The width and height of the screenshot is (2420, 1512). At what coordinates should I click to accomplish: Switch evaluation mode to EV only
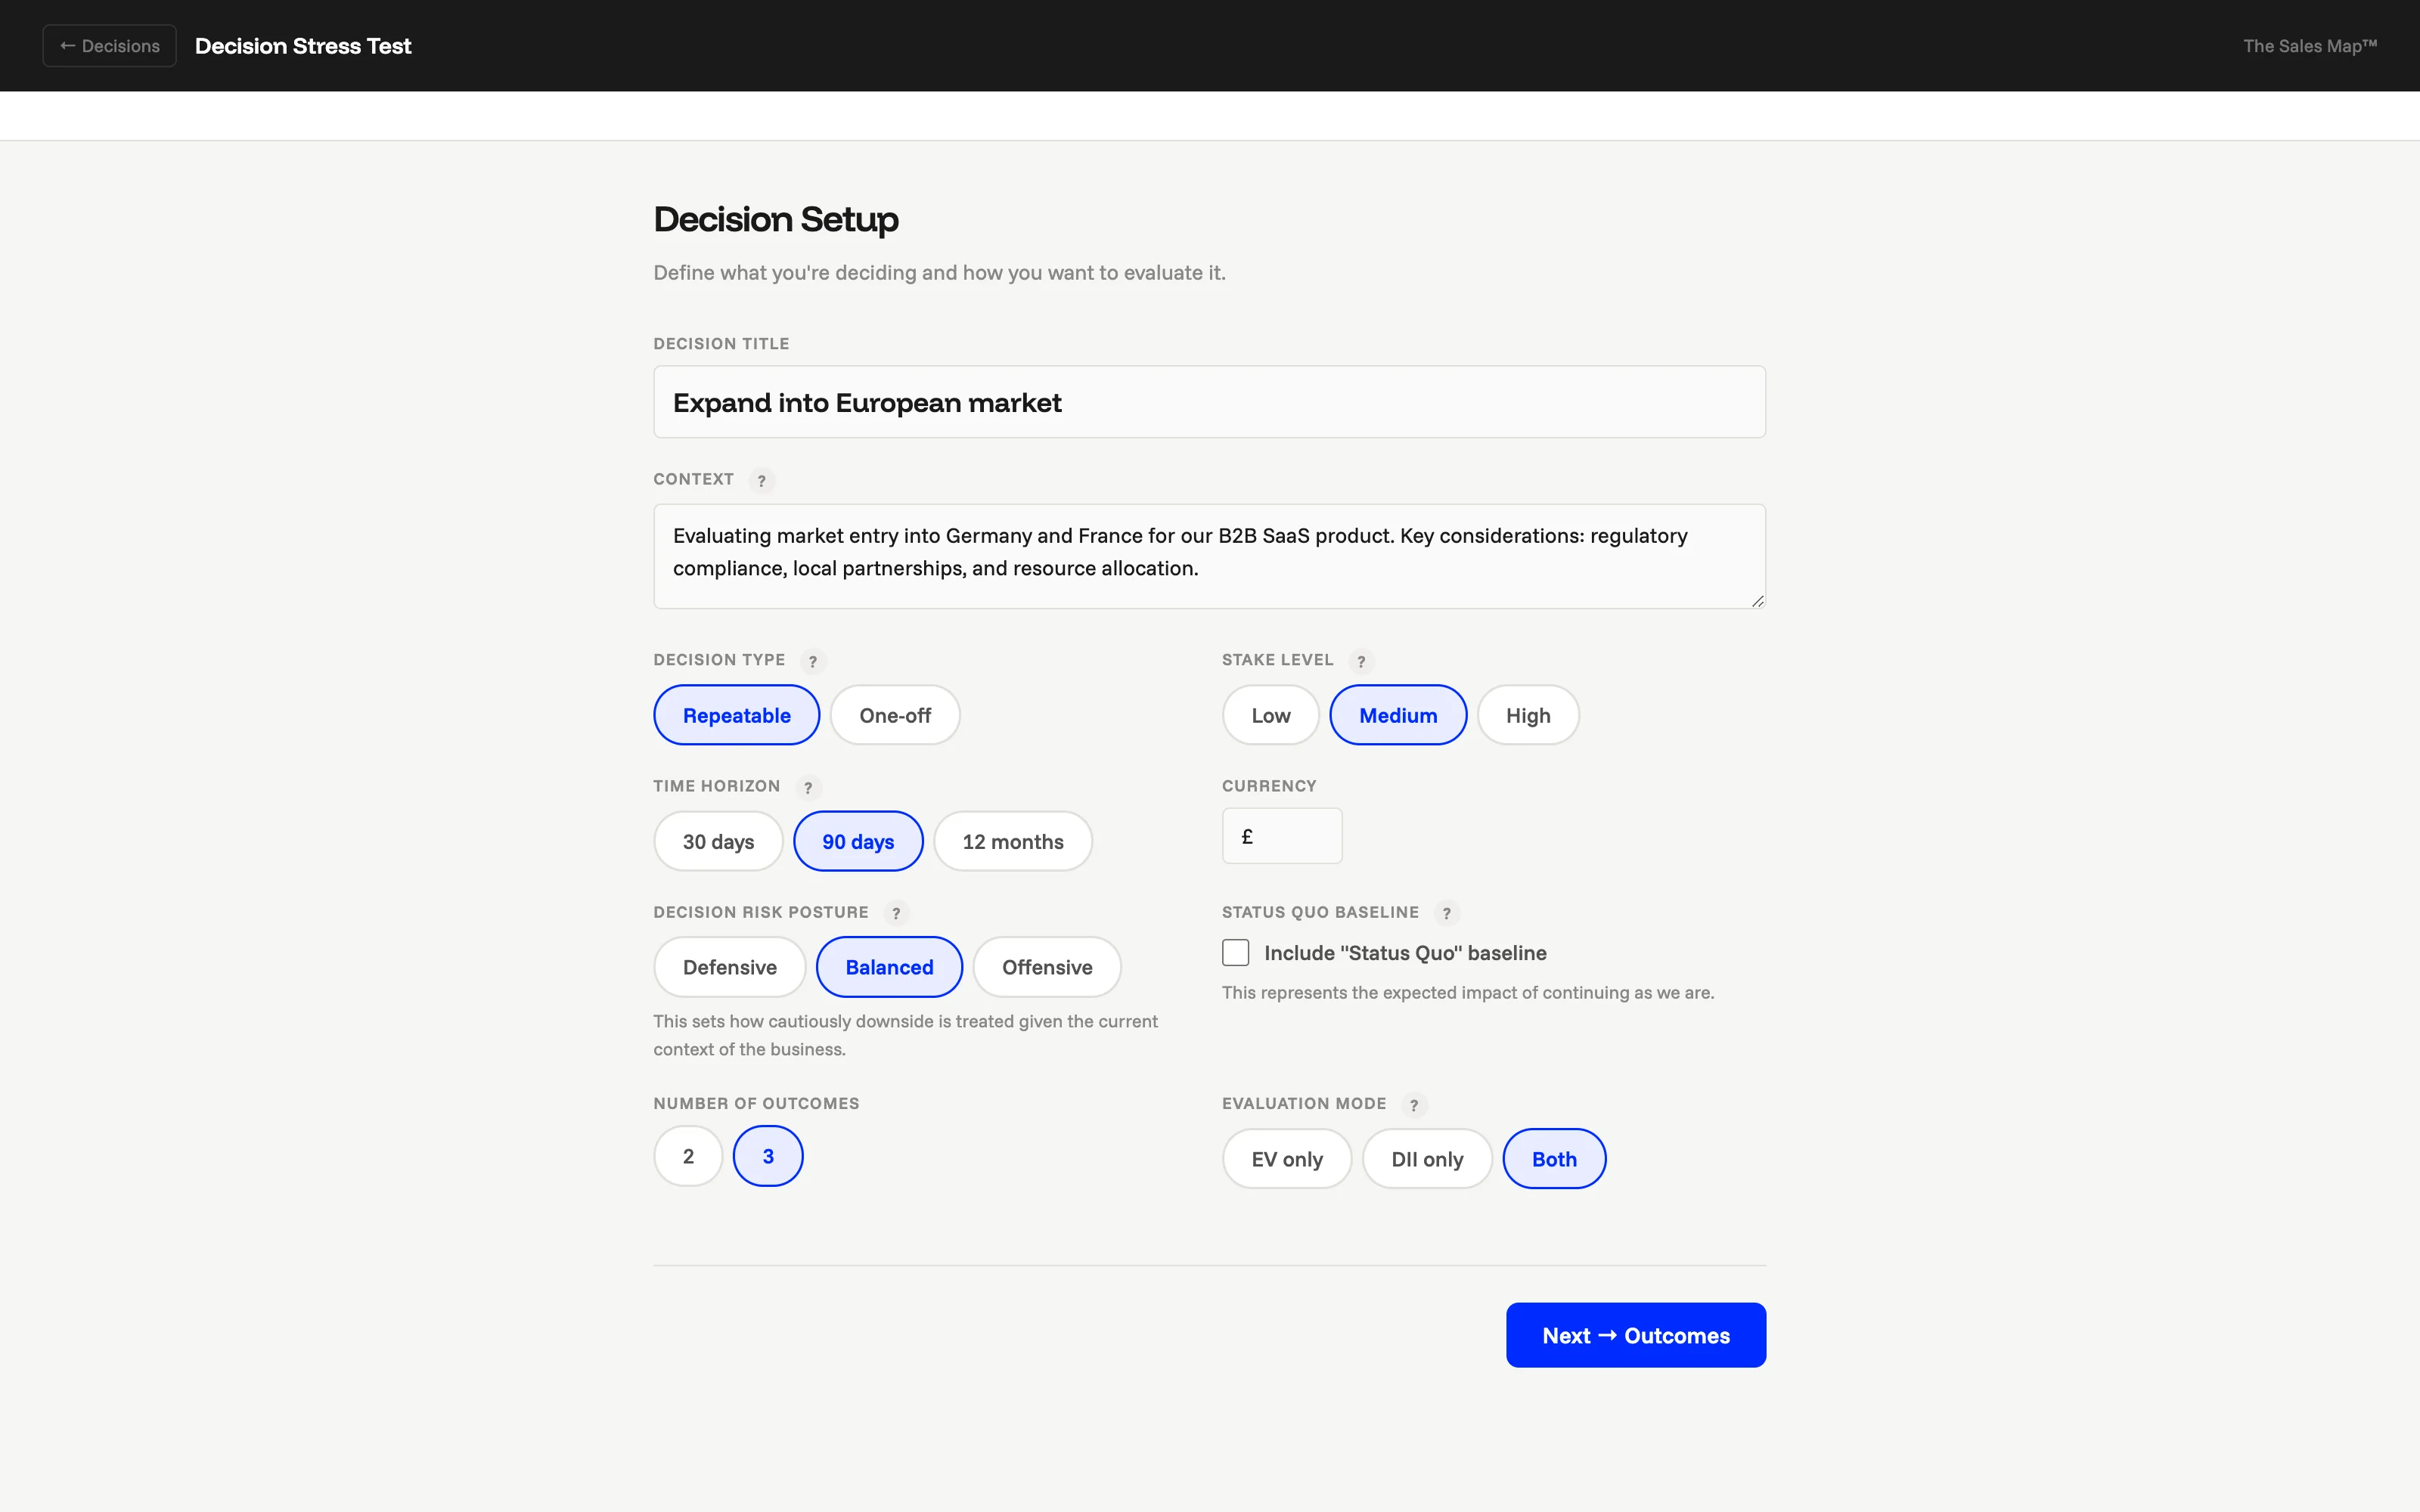1286,1158
